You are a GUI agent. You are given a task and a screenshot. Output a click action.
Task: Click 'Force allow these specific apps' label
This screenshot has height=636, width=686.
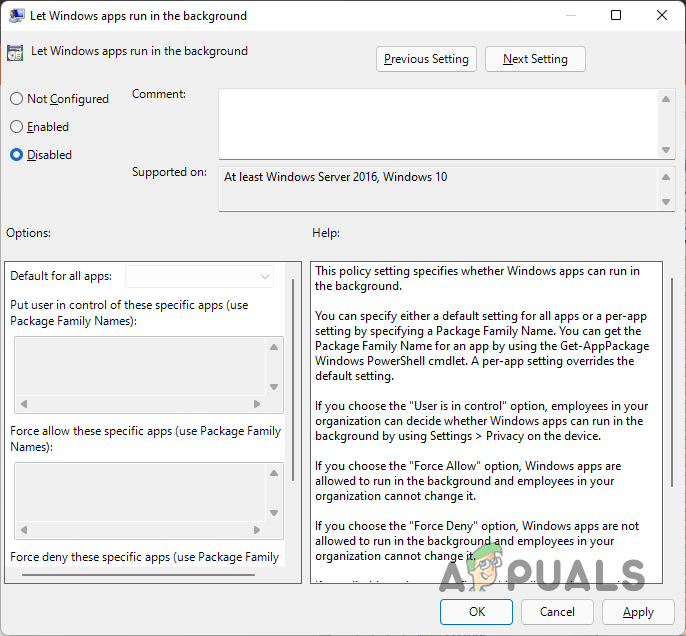[146, 439]
